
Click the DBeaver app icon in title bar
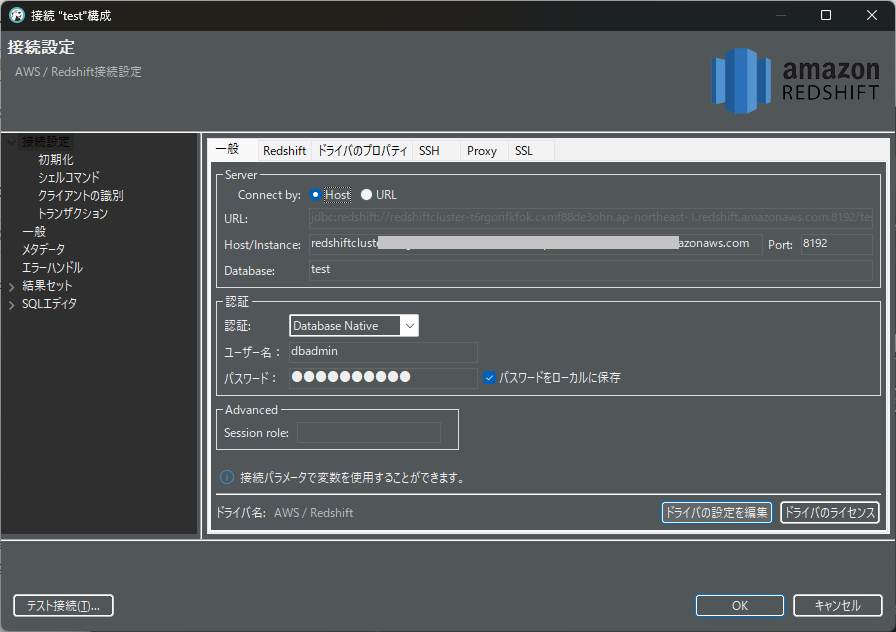click(x=17, y=15)
